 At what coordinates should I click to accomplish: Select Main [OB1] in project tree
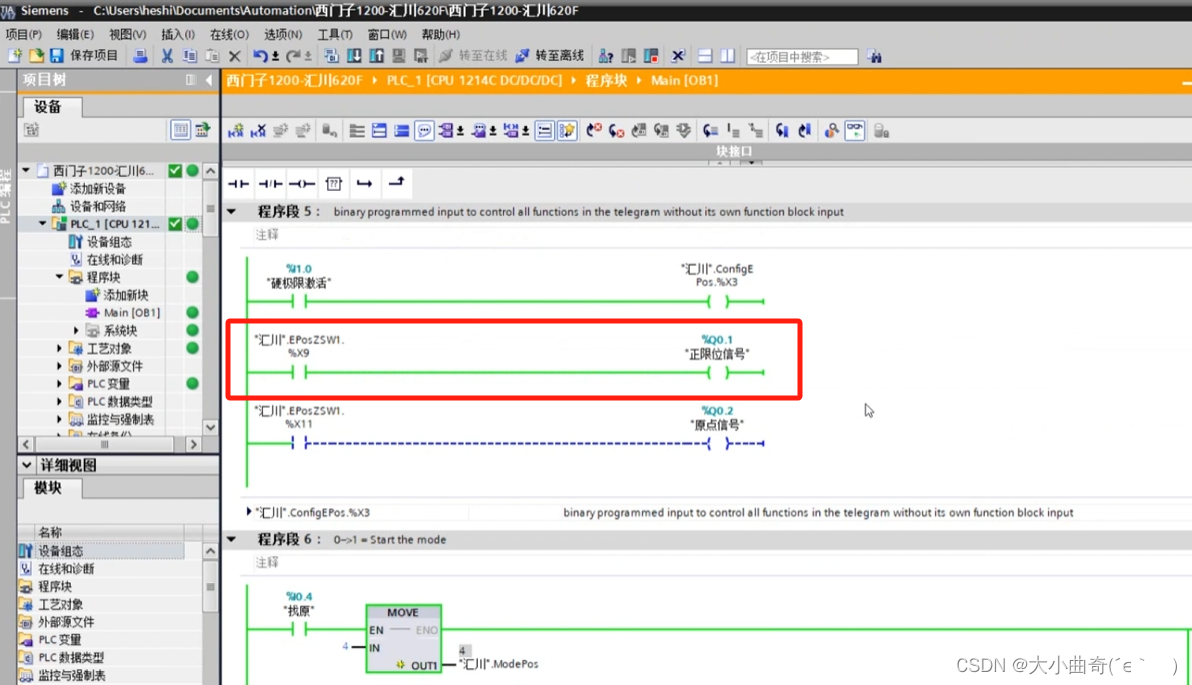pyautogui.click(x=131, y=312)
